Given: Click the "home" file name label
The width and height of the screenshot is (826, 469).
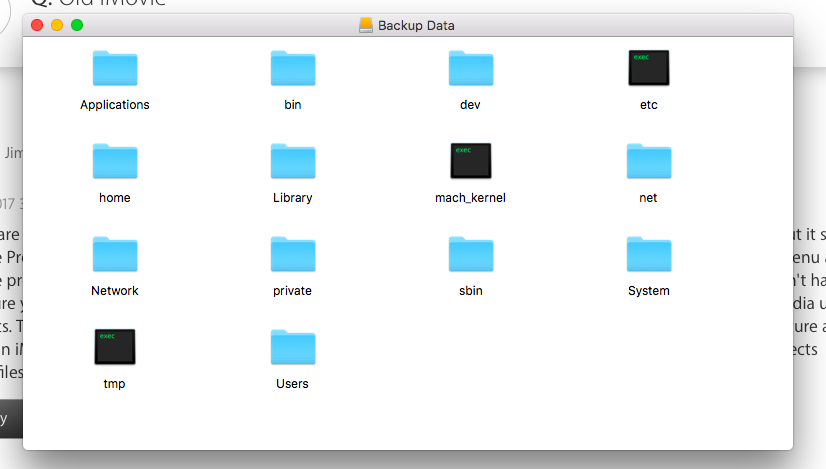Looking at the screenshot, I should click(115, 198).
